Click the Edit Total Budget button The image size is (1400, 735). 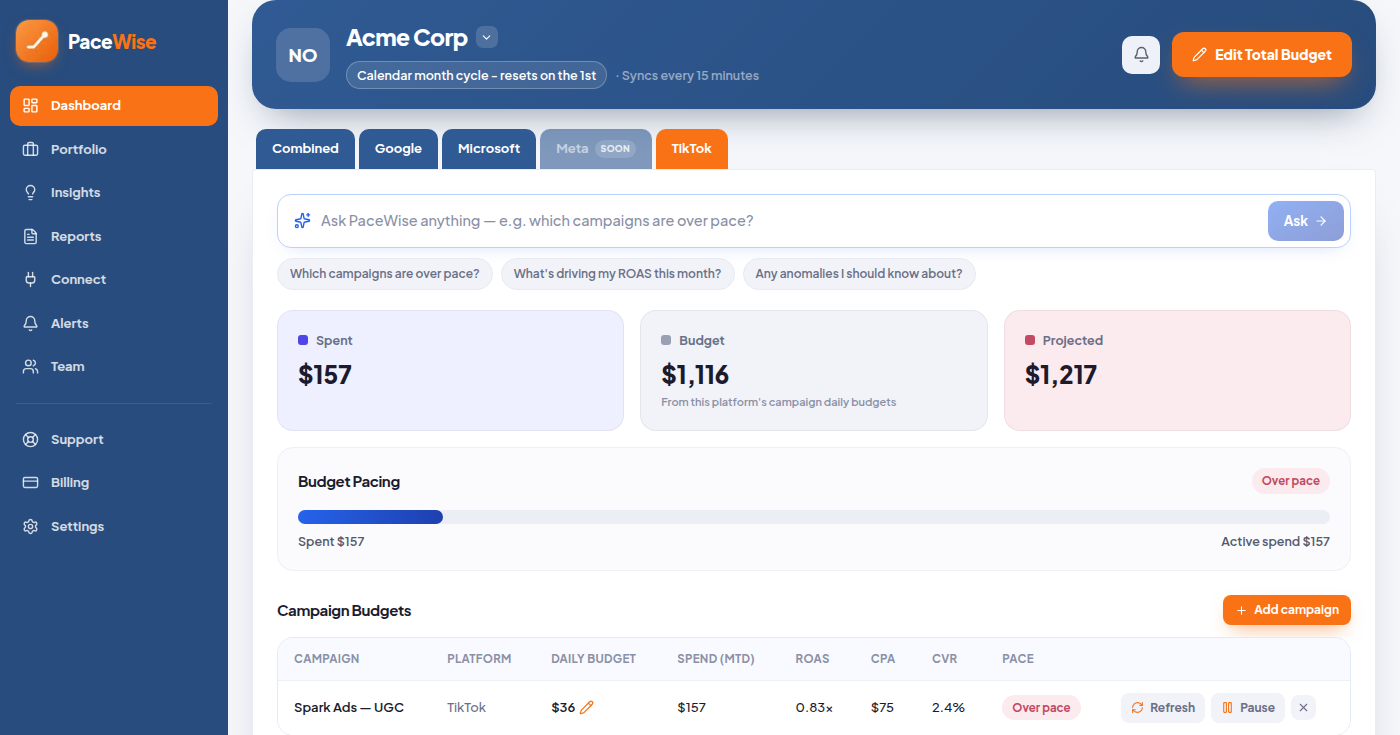click(1262, 55)
